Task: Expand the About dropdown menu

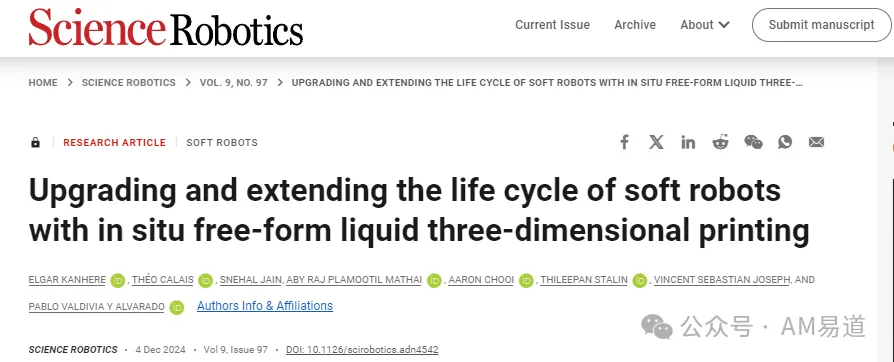Action: click(705, 25)
